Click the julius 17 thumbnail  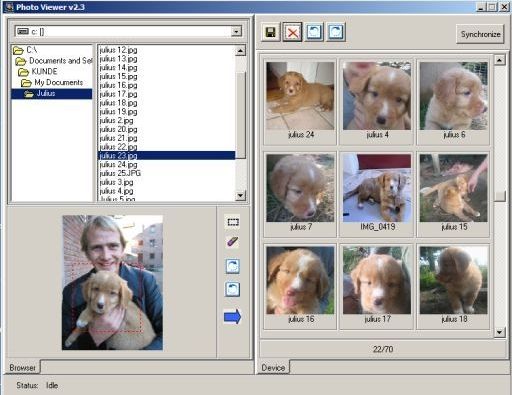377,286
